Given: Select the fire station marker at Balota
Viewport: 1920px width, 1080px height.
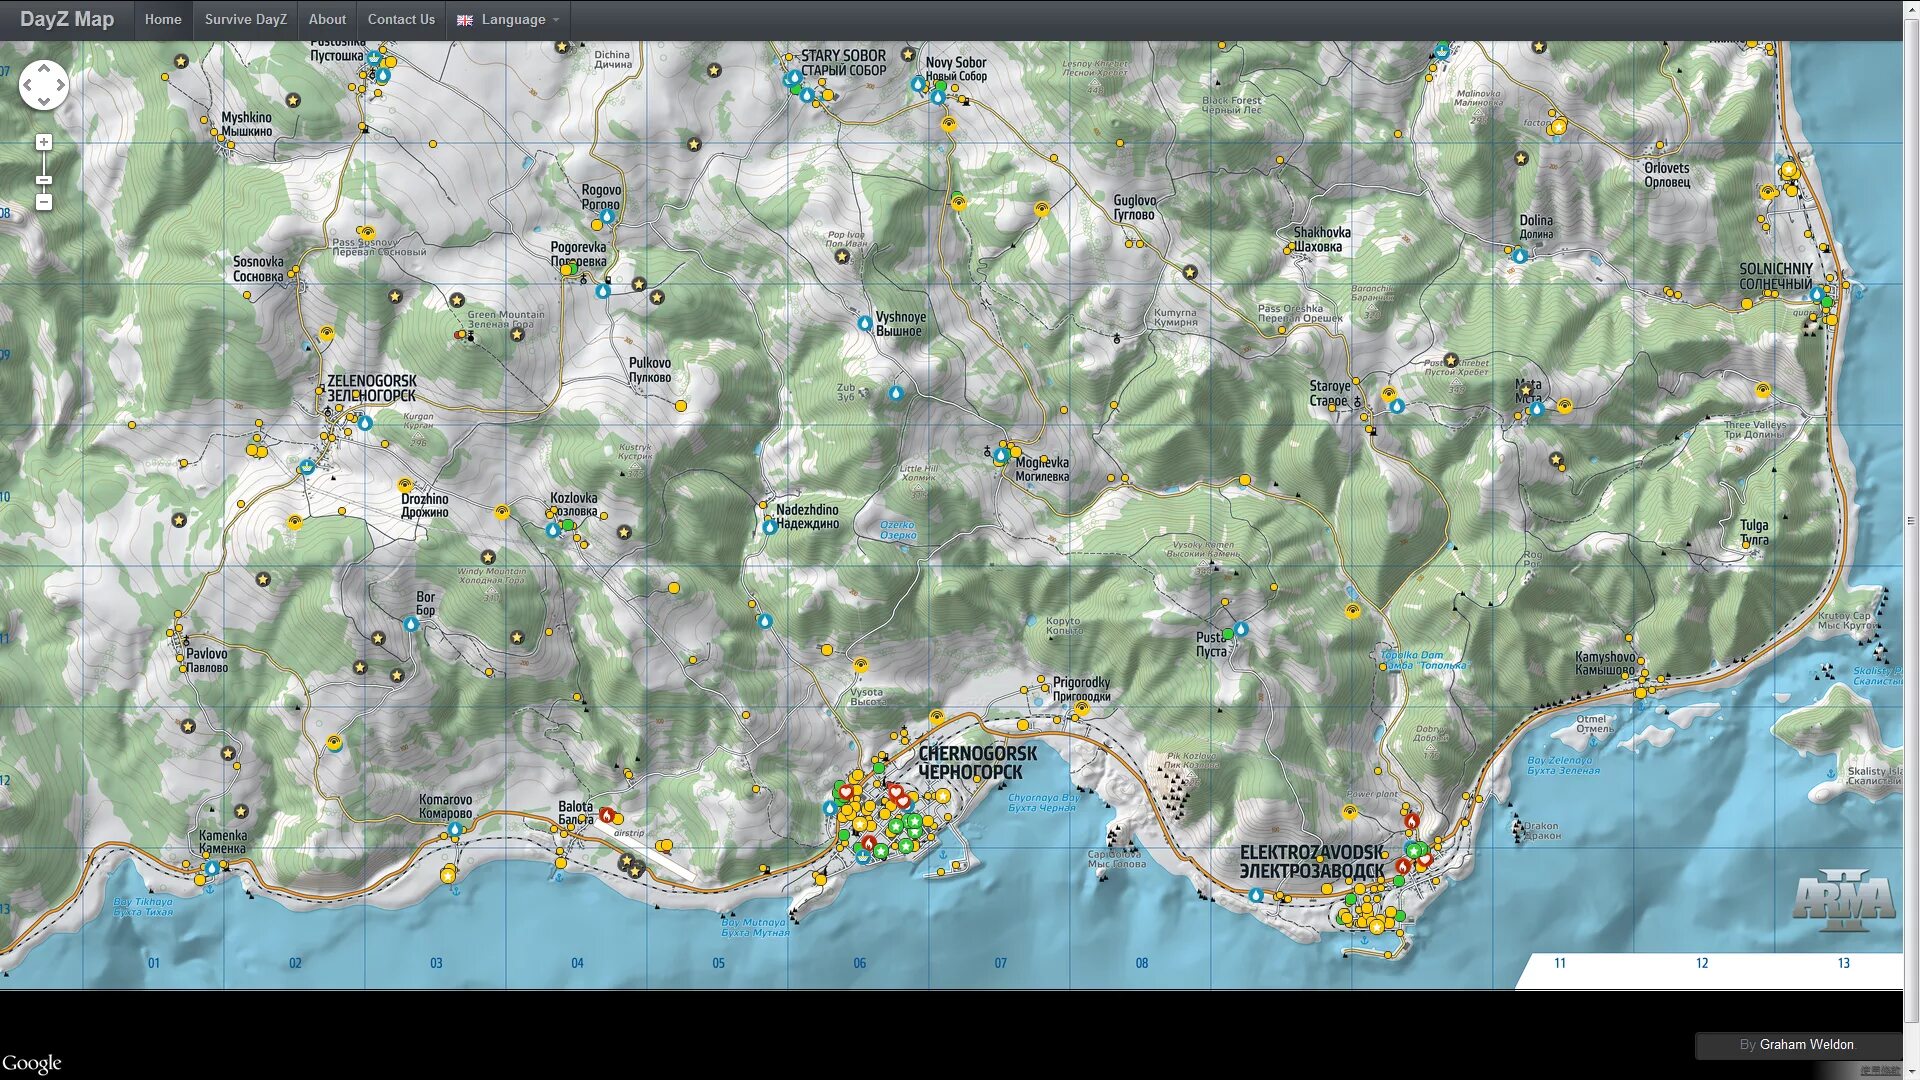Looking at the screenshot, I should click(605, 815).
